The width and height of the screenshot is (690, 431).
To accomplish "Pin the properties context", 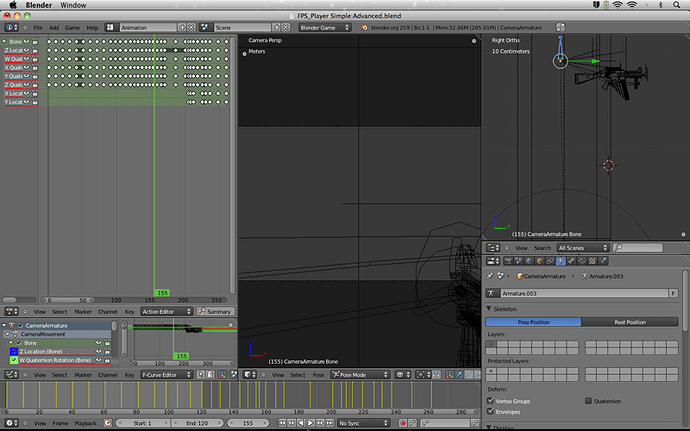I will coord(490,276).
